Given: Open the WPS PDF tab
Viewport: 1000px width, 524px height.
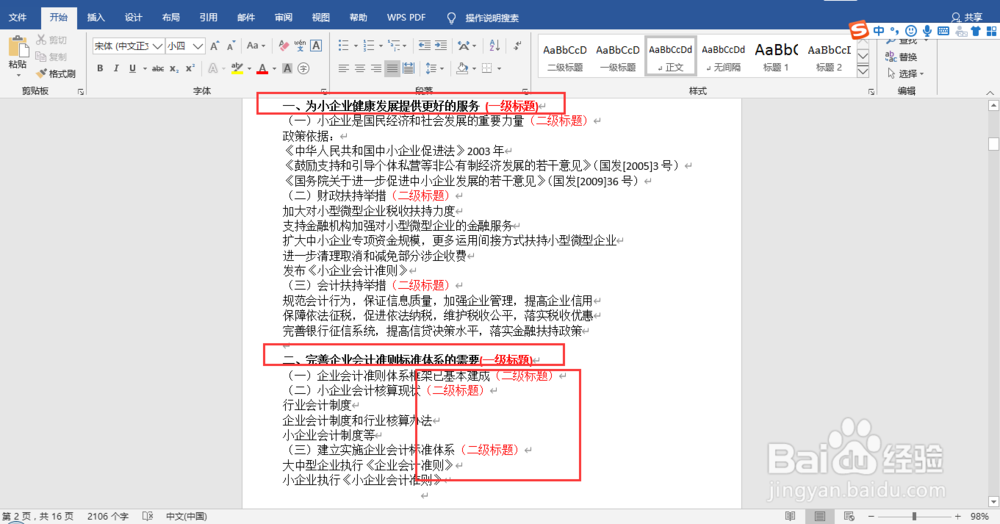Looking at the screenshot, I should pyautogui.click(x=406, y=17).
